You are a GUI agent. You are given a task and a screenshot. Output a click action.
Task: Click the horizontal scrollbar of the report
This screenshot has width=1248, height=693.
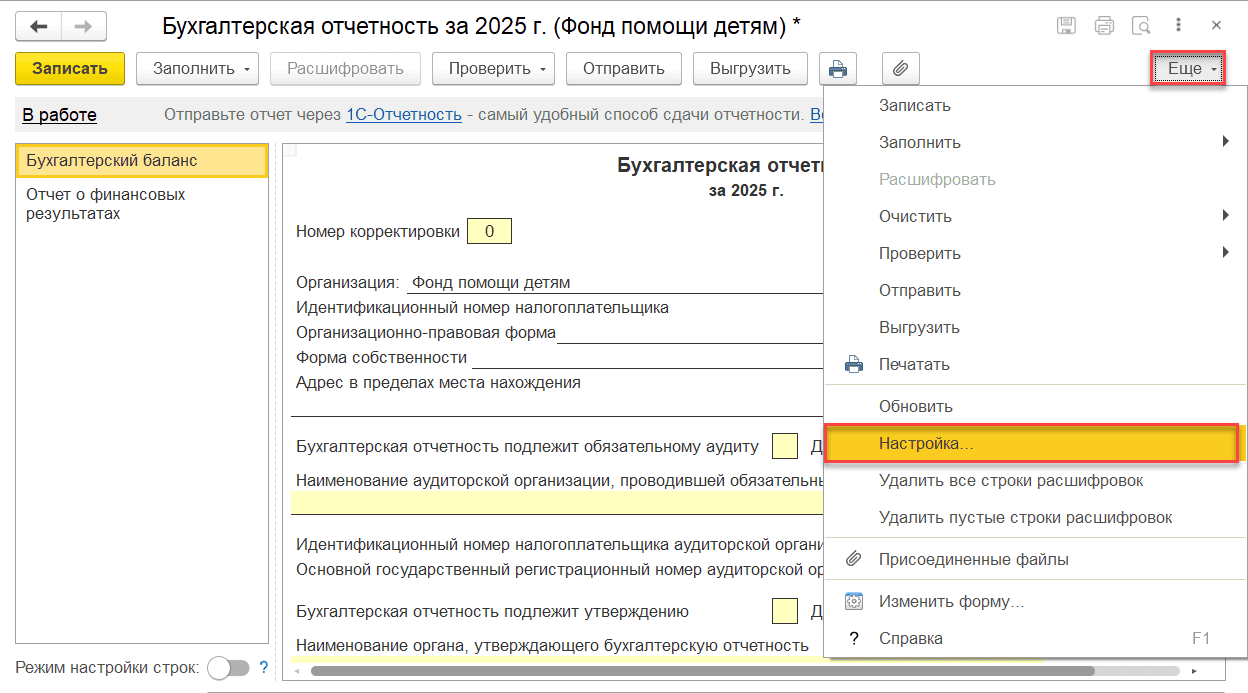(x=700, y=670)
